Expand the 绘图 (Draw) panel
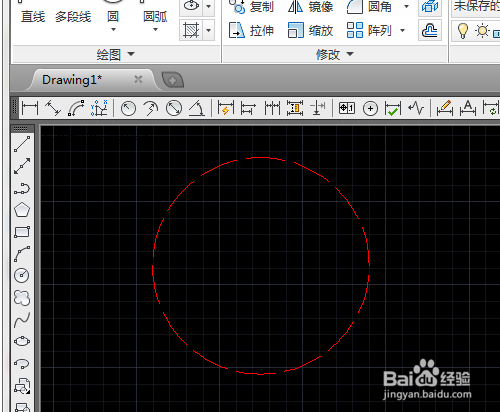 (116, 54)
